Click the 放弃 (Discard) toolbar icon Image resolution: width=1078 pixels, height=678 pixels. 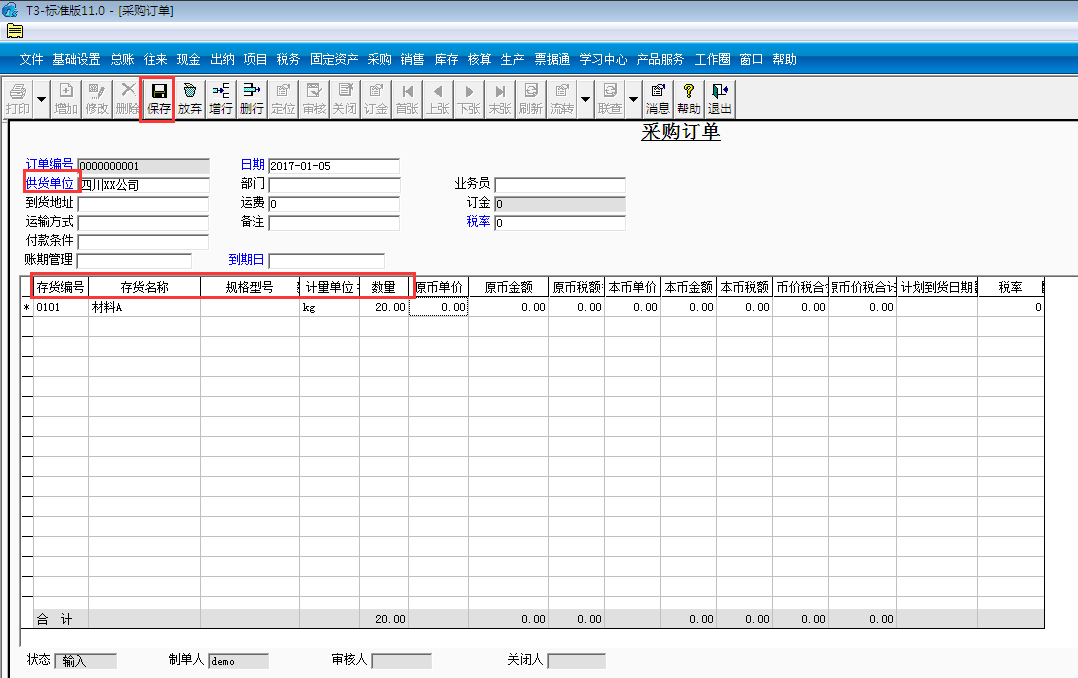click(x=190, y=99)
